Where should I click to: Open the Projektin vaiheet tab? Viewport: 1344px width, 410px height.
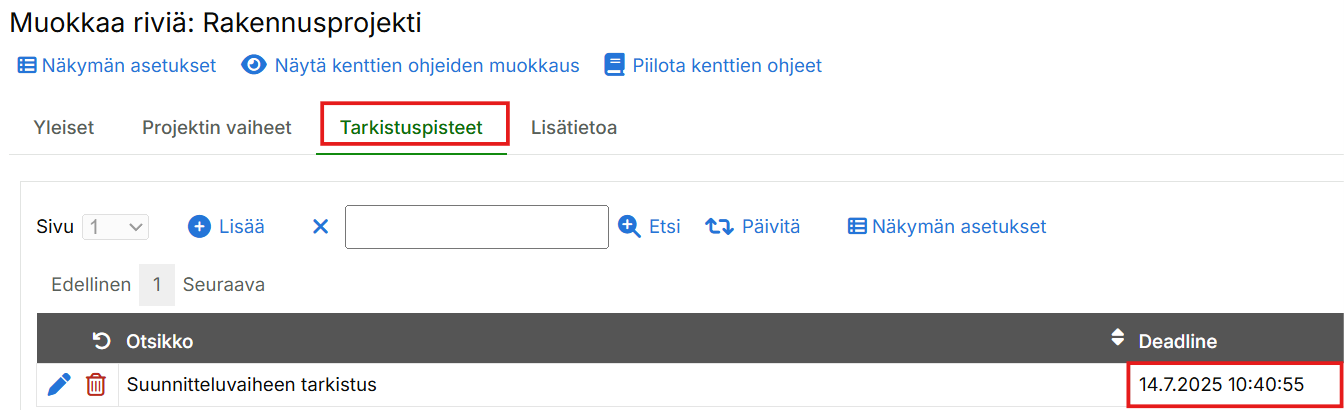point(217,128)
